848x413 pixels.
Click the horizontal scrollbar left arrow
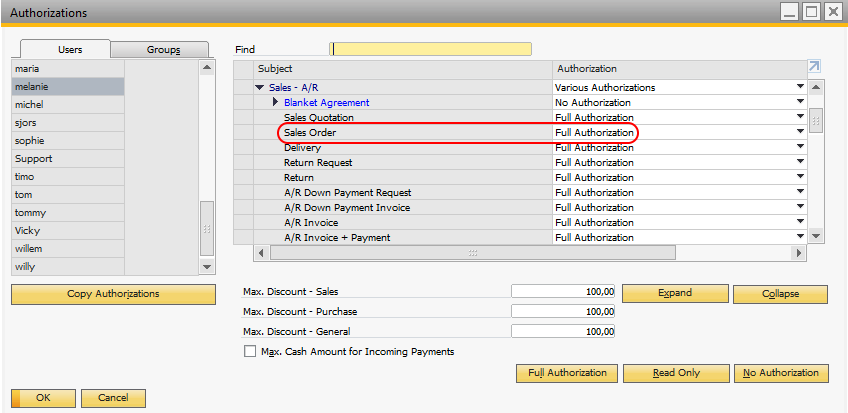[262, 253]
